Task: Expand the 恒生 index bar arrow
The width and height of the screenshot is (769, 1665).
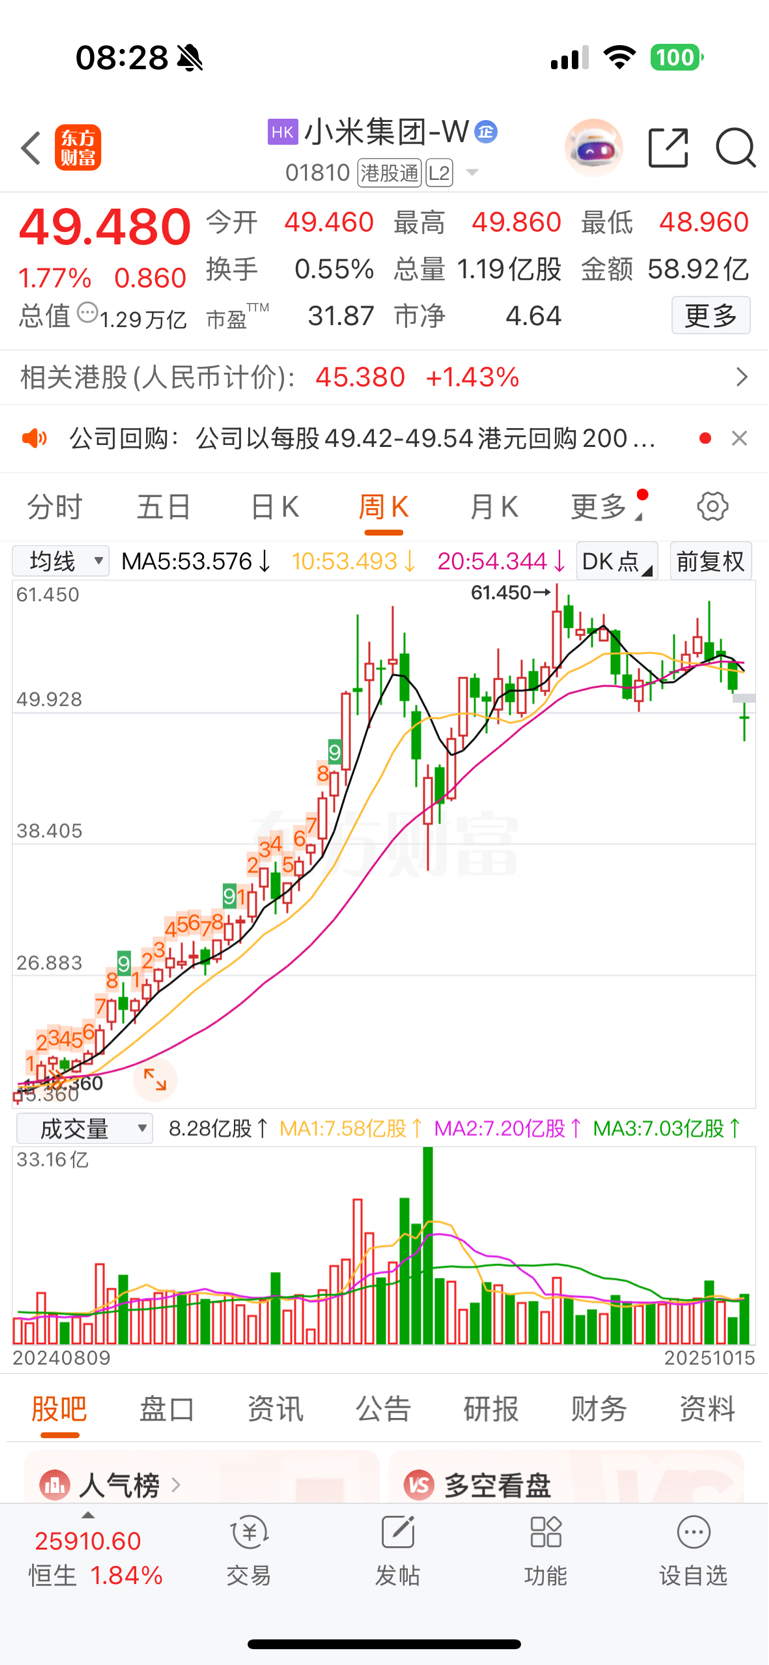Action: (x=88, y=1515)
